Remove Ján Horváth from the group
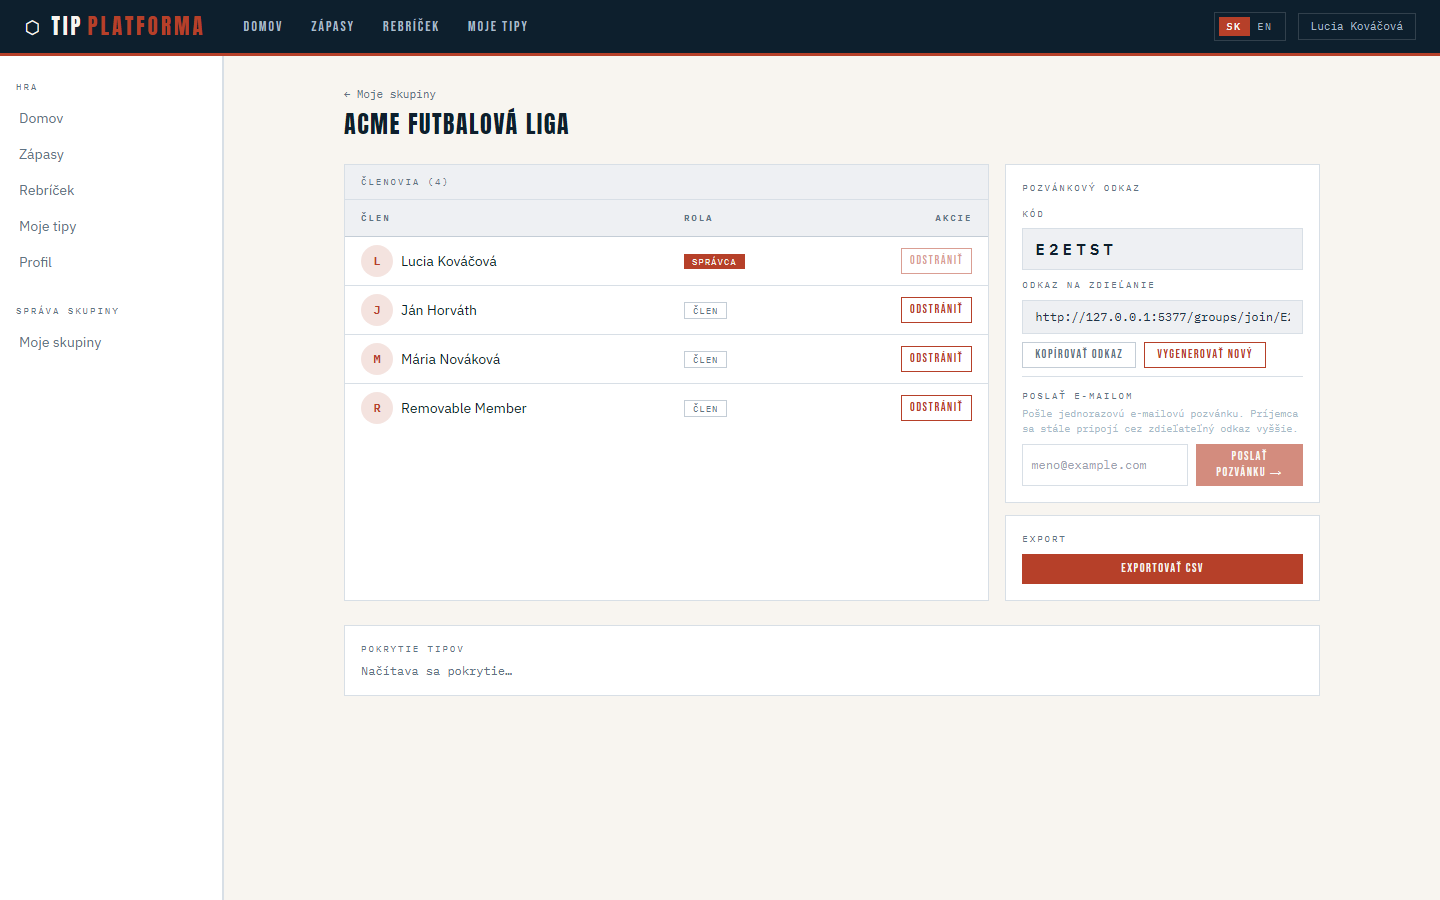 pos(935,310)
